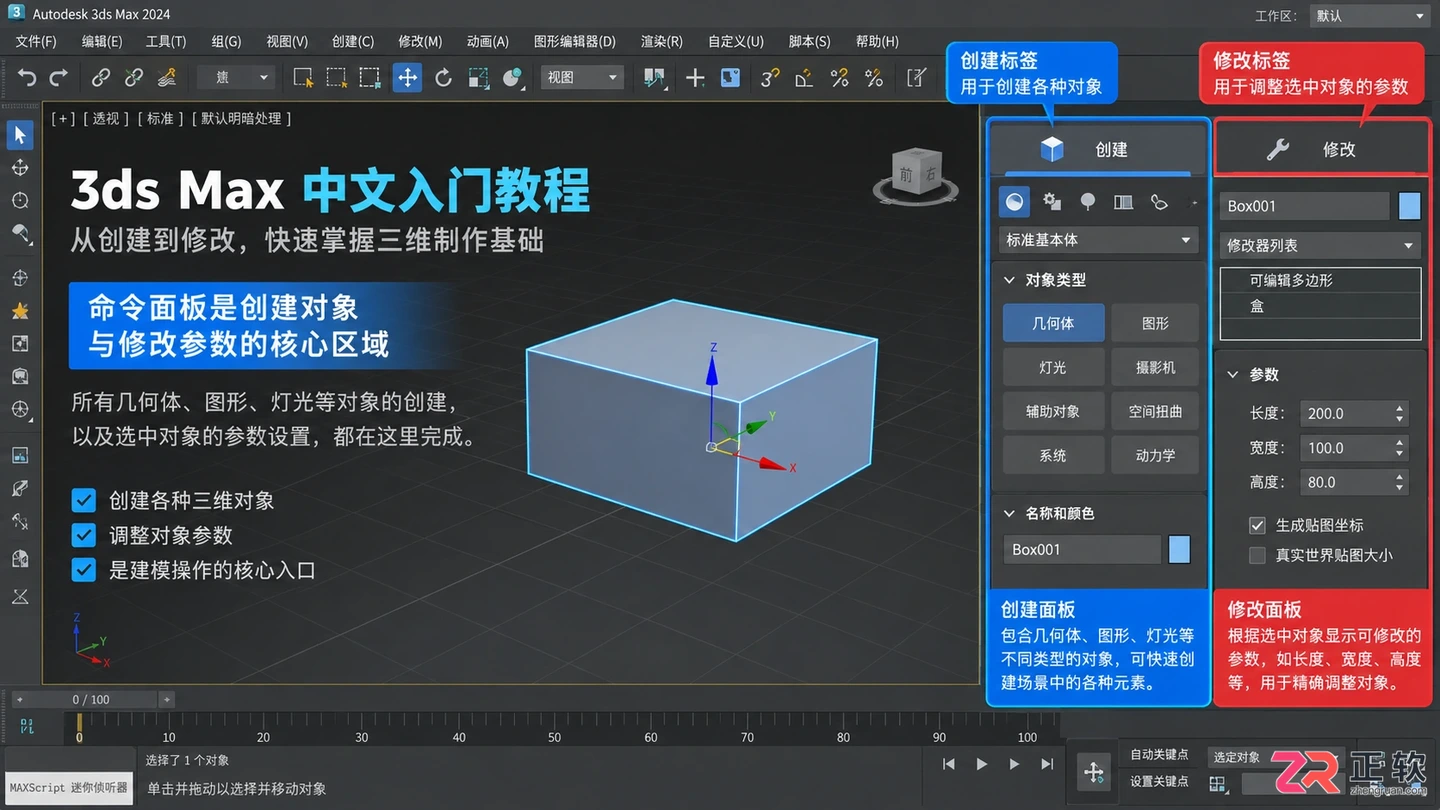Screen dimensions: 1440x810
Task: Click the key filters grid icon
Action: pyautogui.click(x=1218, y=785)
